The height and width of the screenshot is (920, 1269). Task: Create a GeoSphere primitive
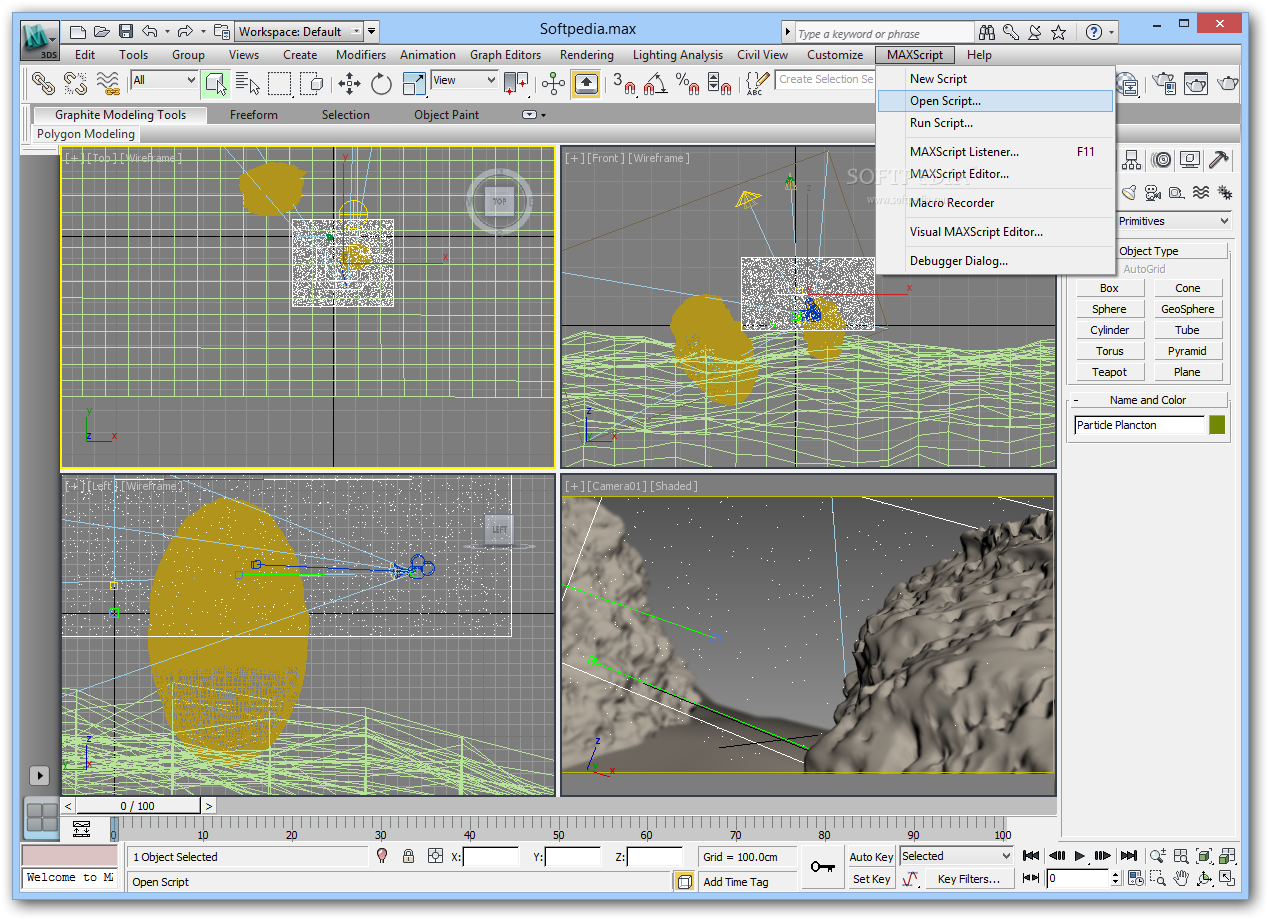pyautogui.click(x=1187, y=309)
